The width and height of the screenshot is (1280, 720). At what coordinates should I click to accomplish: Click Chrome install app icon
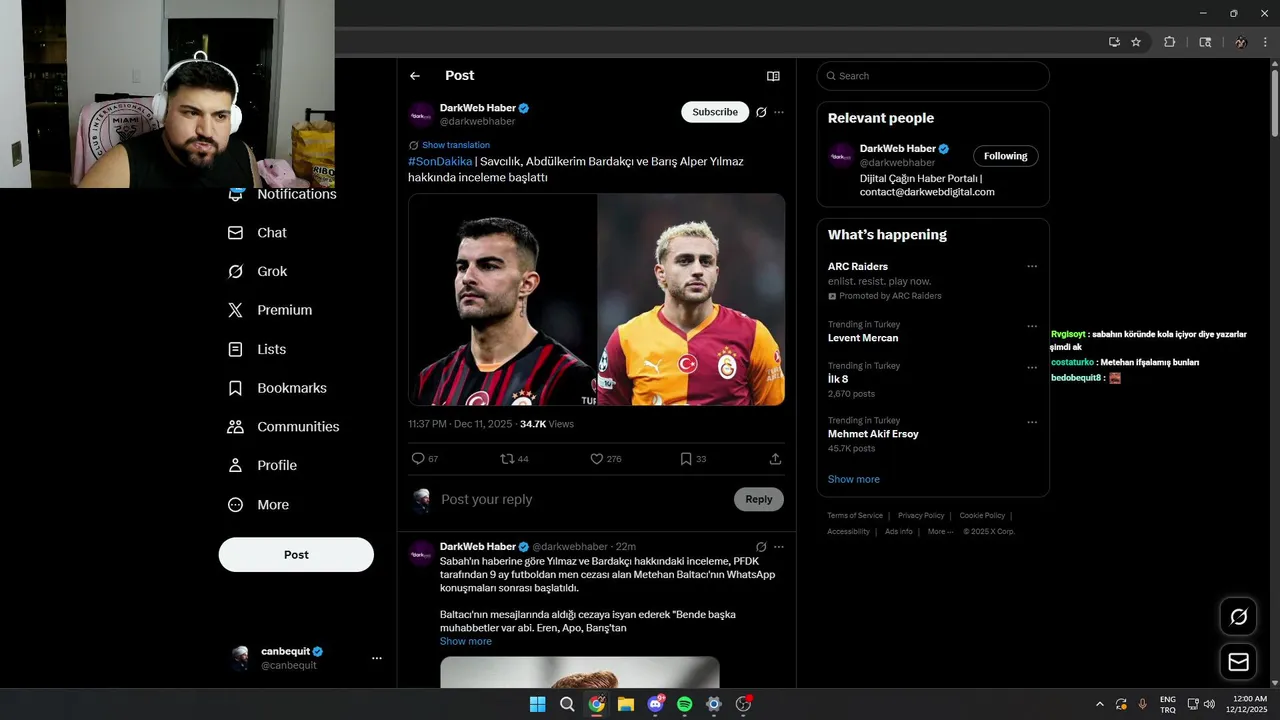(x=1114, y=42)
